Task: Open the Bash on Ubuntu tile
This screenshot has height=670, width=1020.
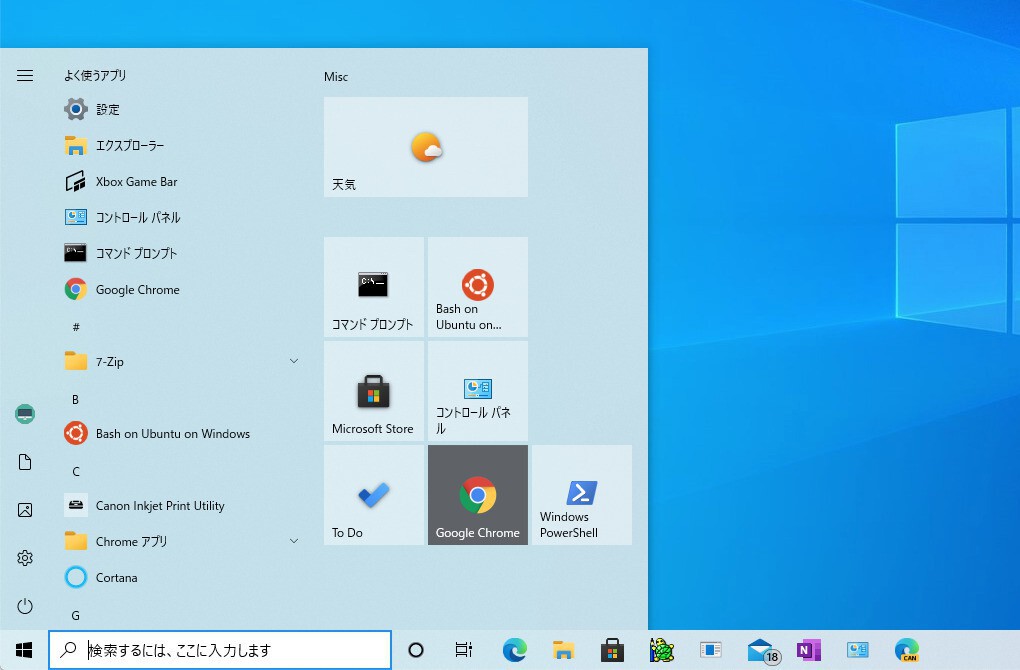Action: (x=477, y=287)
